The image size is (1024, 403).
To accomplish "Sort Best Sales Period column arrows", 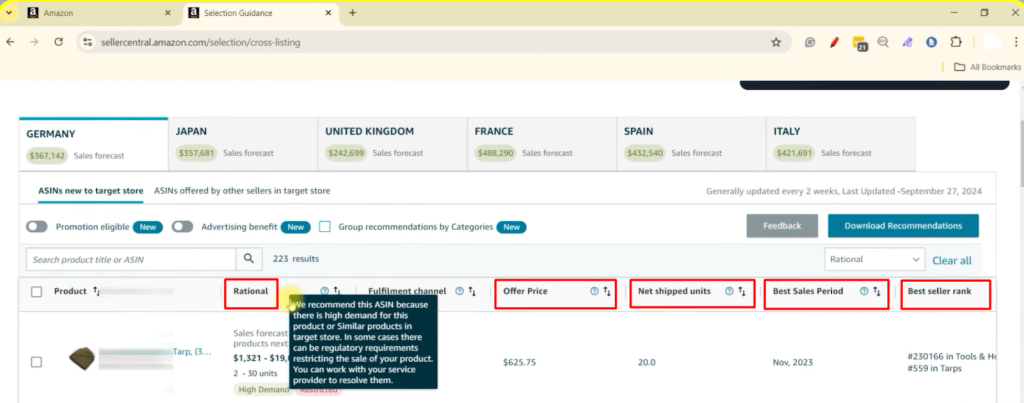I will [876, 291].
